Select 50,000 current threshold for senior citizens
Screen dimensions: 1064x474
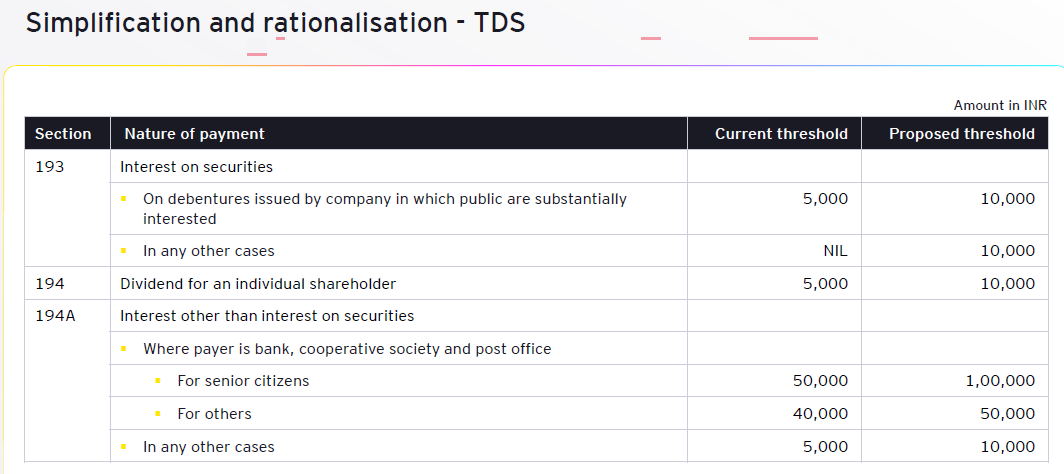tap(820, 381)
